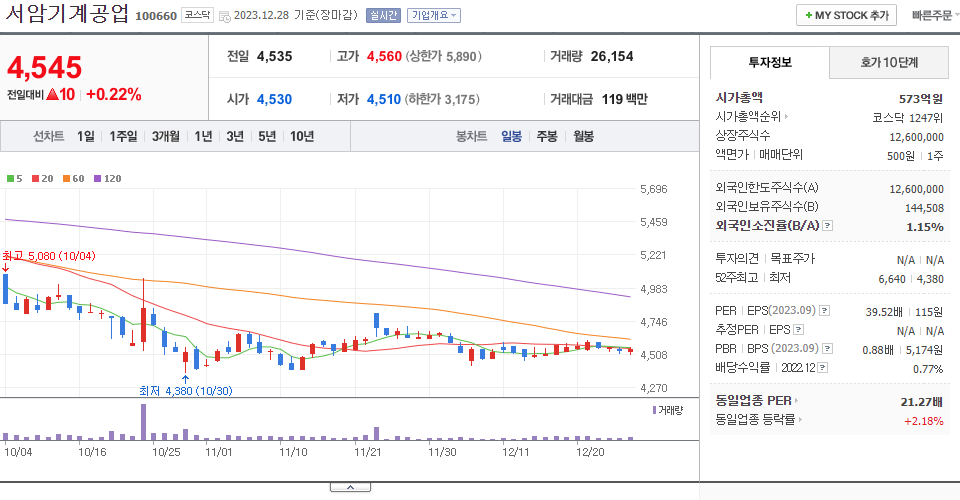Click the 거래량 value 26,154
Image resolution: width=960 pixels, height=500 pixels.
coord(612,56)
